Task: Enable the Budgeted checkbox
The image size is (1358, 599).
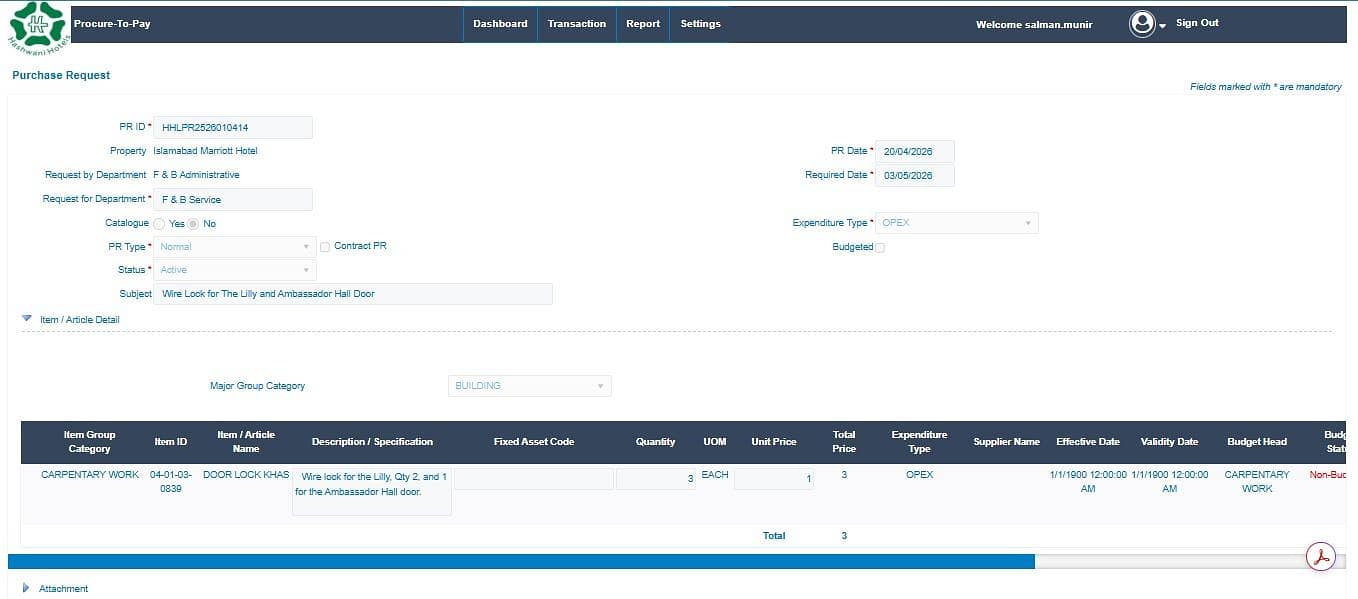Action: click(x=880, y=248)
